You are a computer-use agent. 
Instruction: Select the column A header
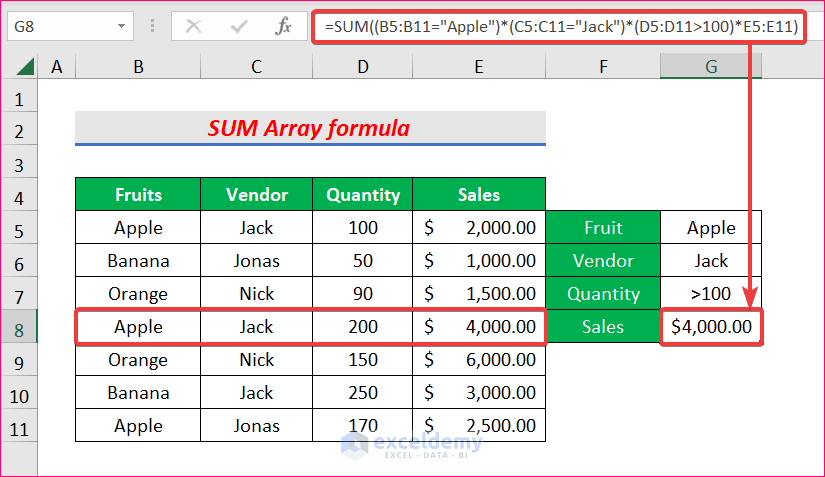[x=56, y=67]
